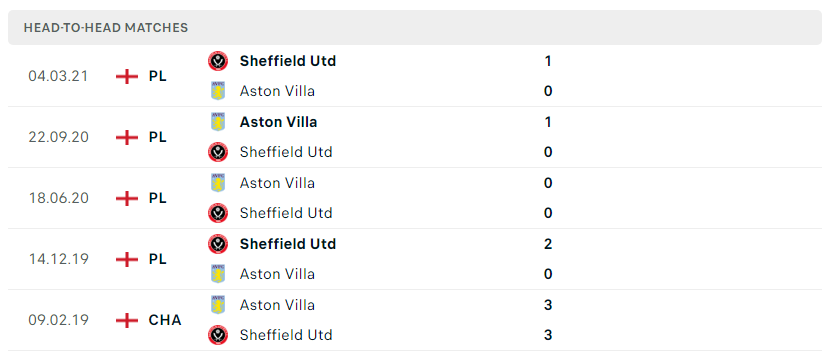Click Aston Villa score 3 in 09.02.19 match
Screen dimensions: 823x360
coord(548,305)
